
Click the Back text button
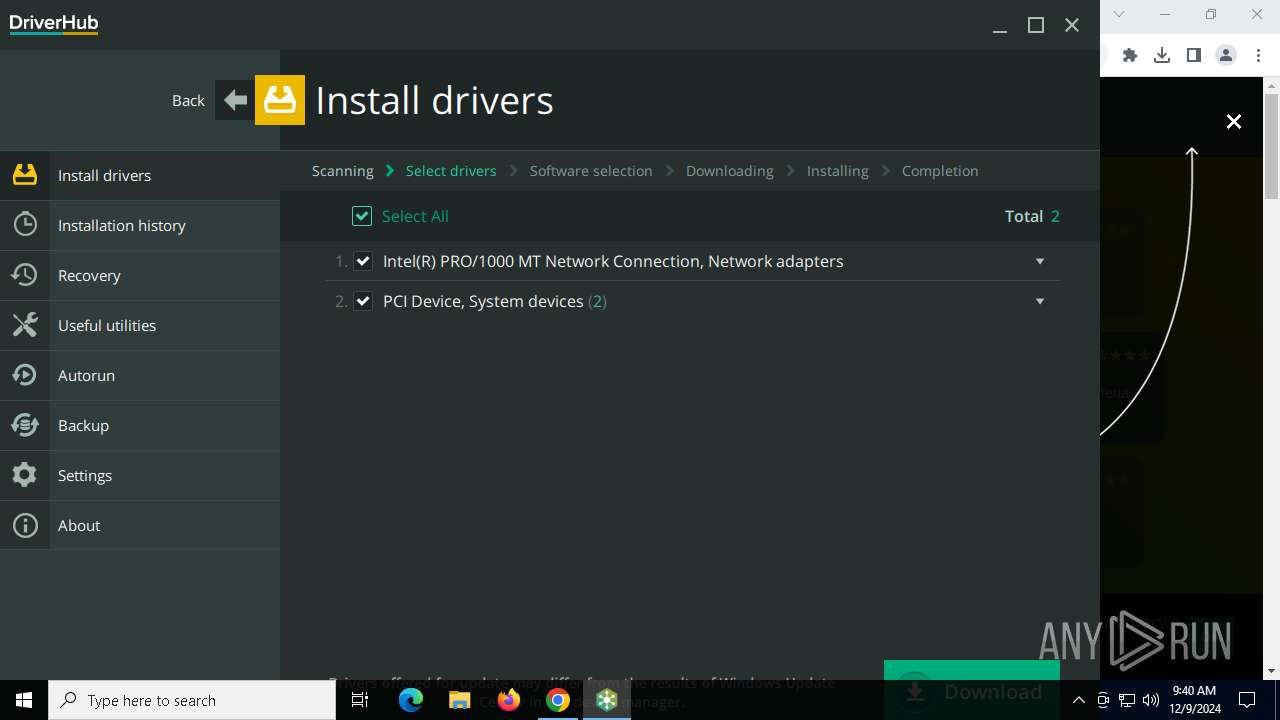[x=188, y=100]
